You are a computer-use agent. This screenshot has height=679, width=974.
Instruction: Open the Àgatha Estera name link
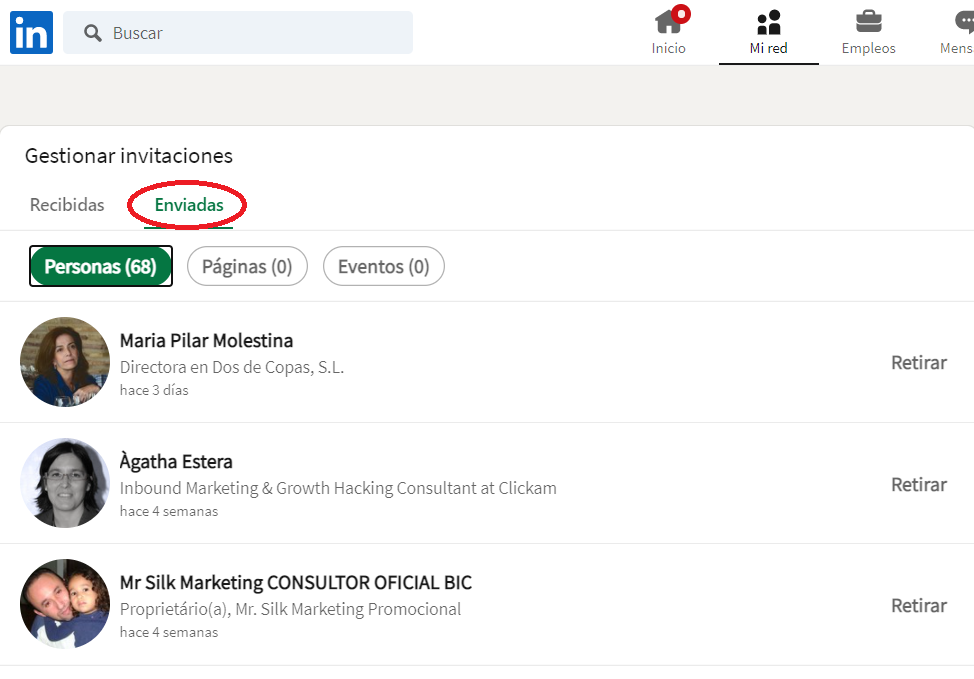[176, 462]
